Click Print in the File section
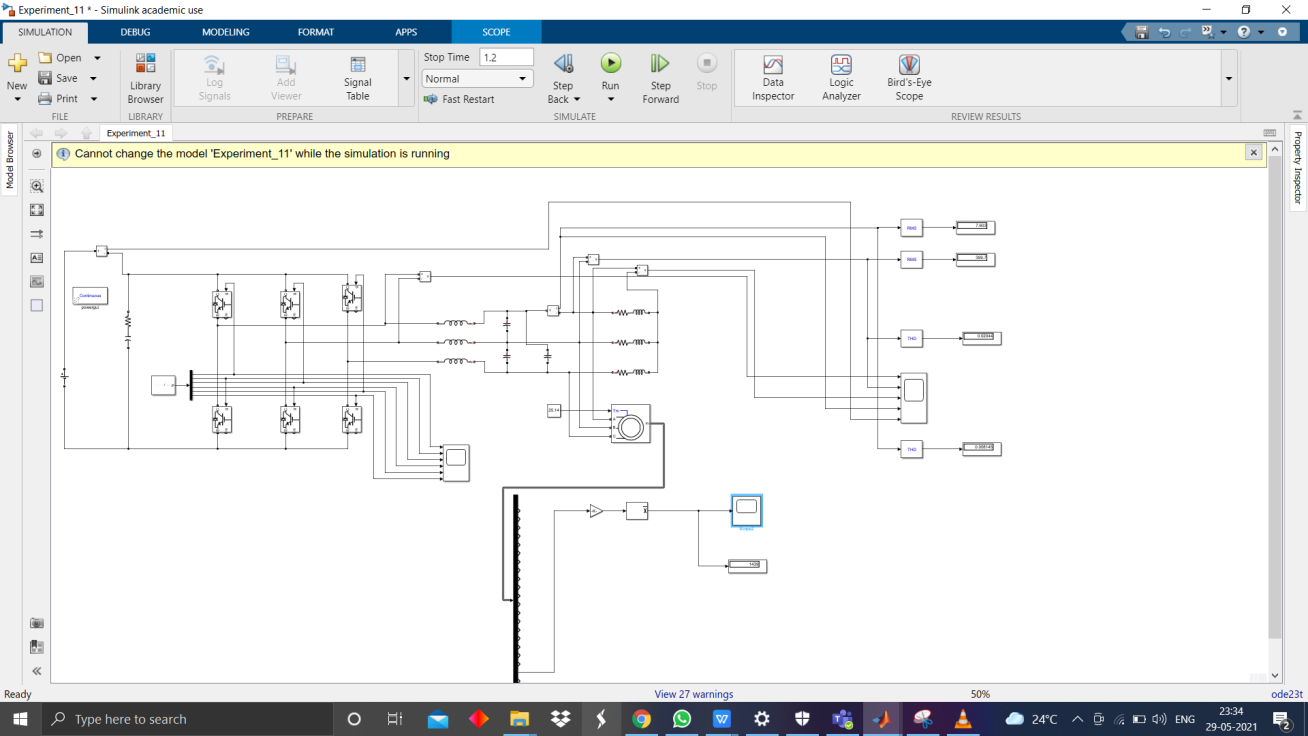 tap(59, 99)
